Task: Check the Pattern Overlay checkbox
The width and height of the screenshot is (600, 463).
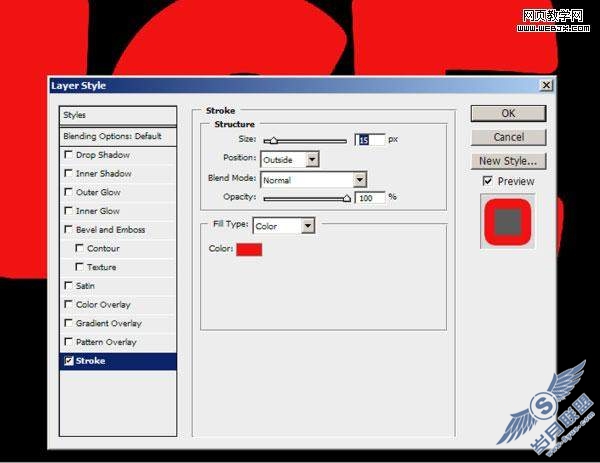Action: point(68,341)
